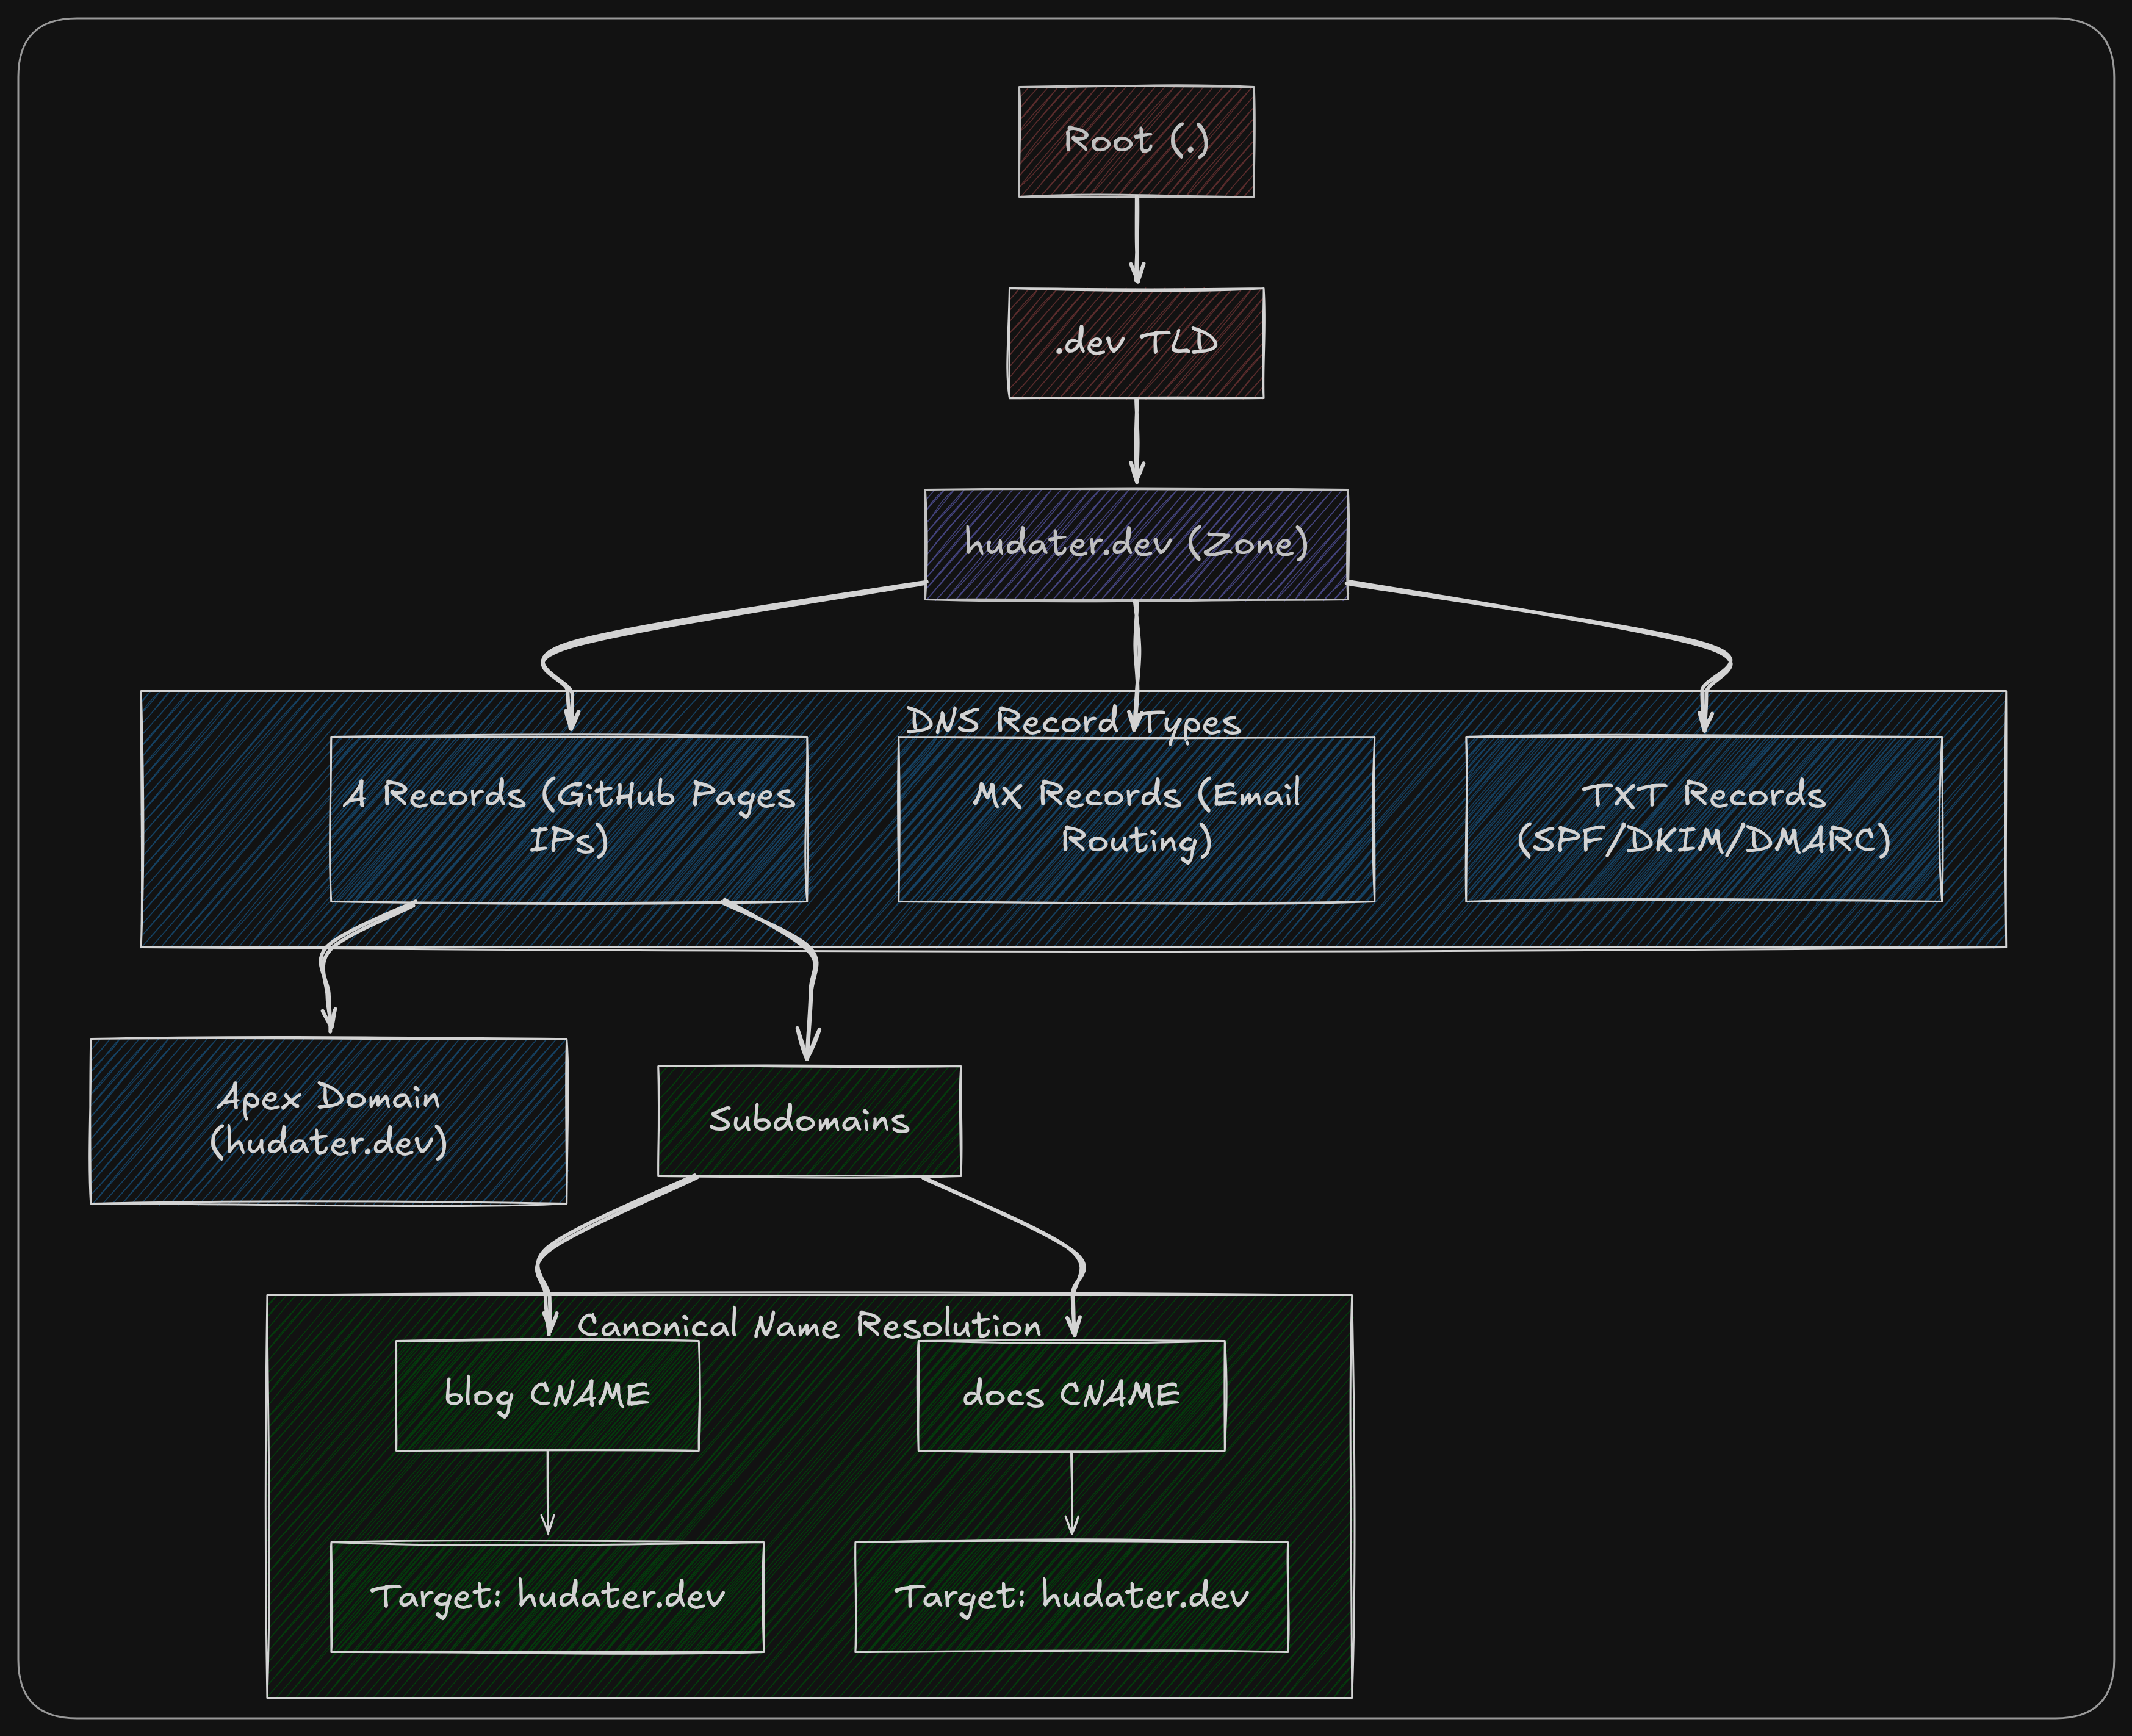Click the hudater.dev (Zone) node
The width and height of the screenshot is (2132, 1736).
[1136, 544]
